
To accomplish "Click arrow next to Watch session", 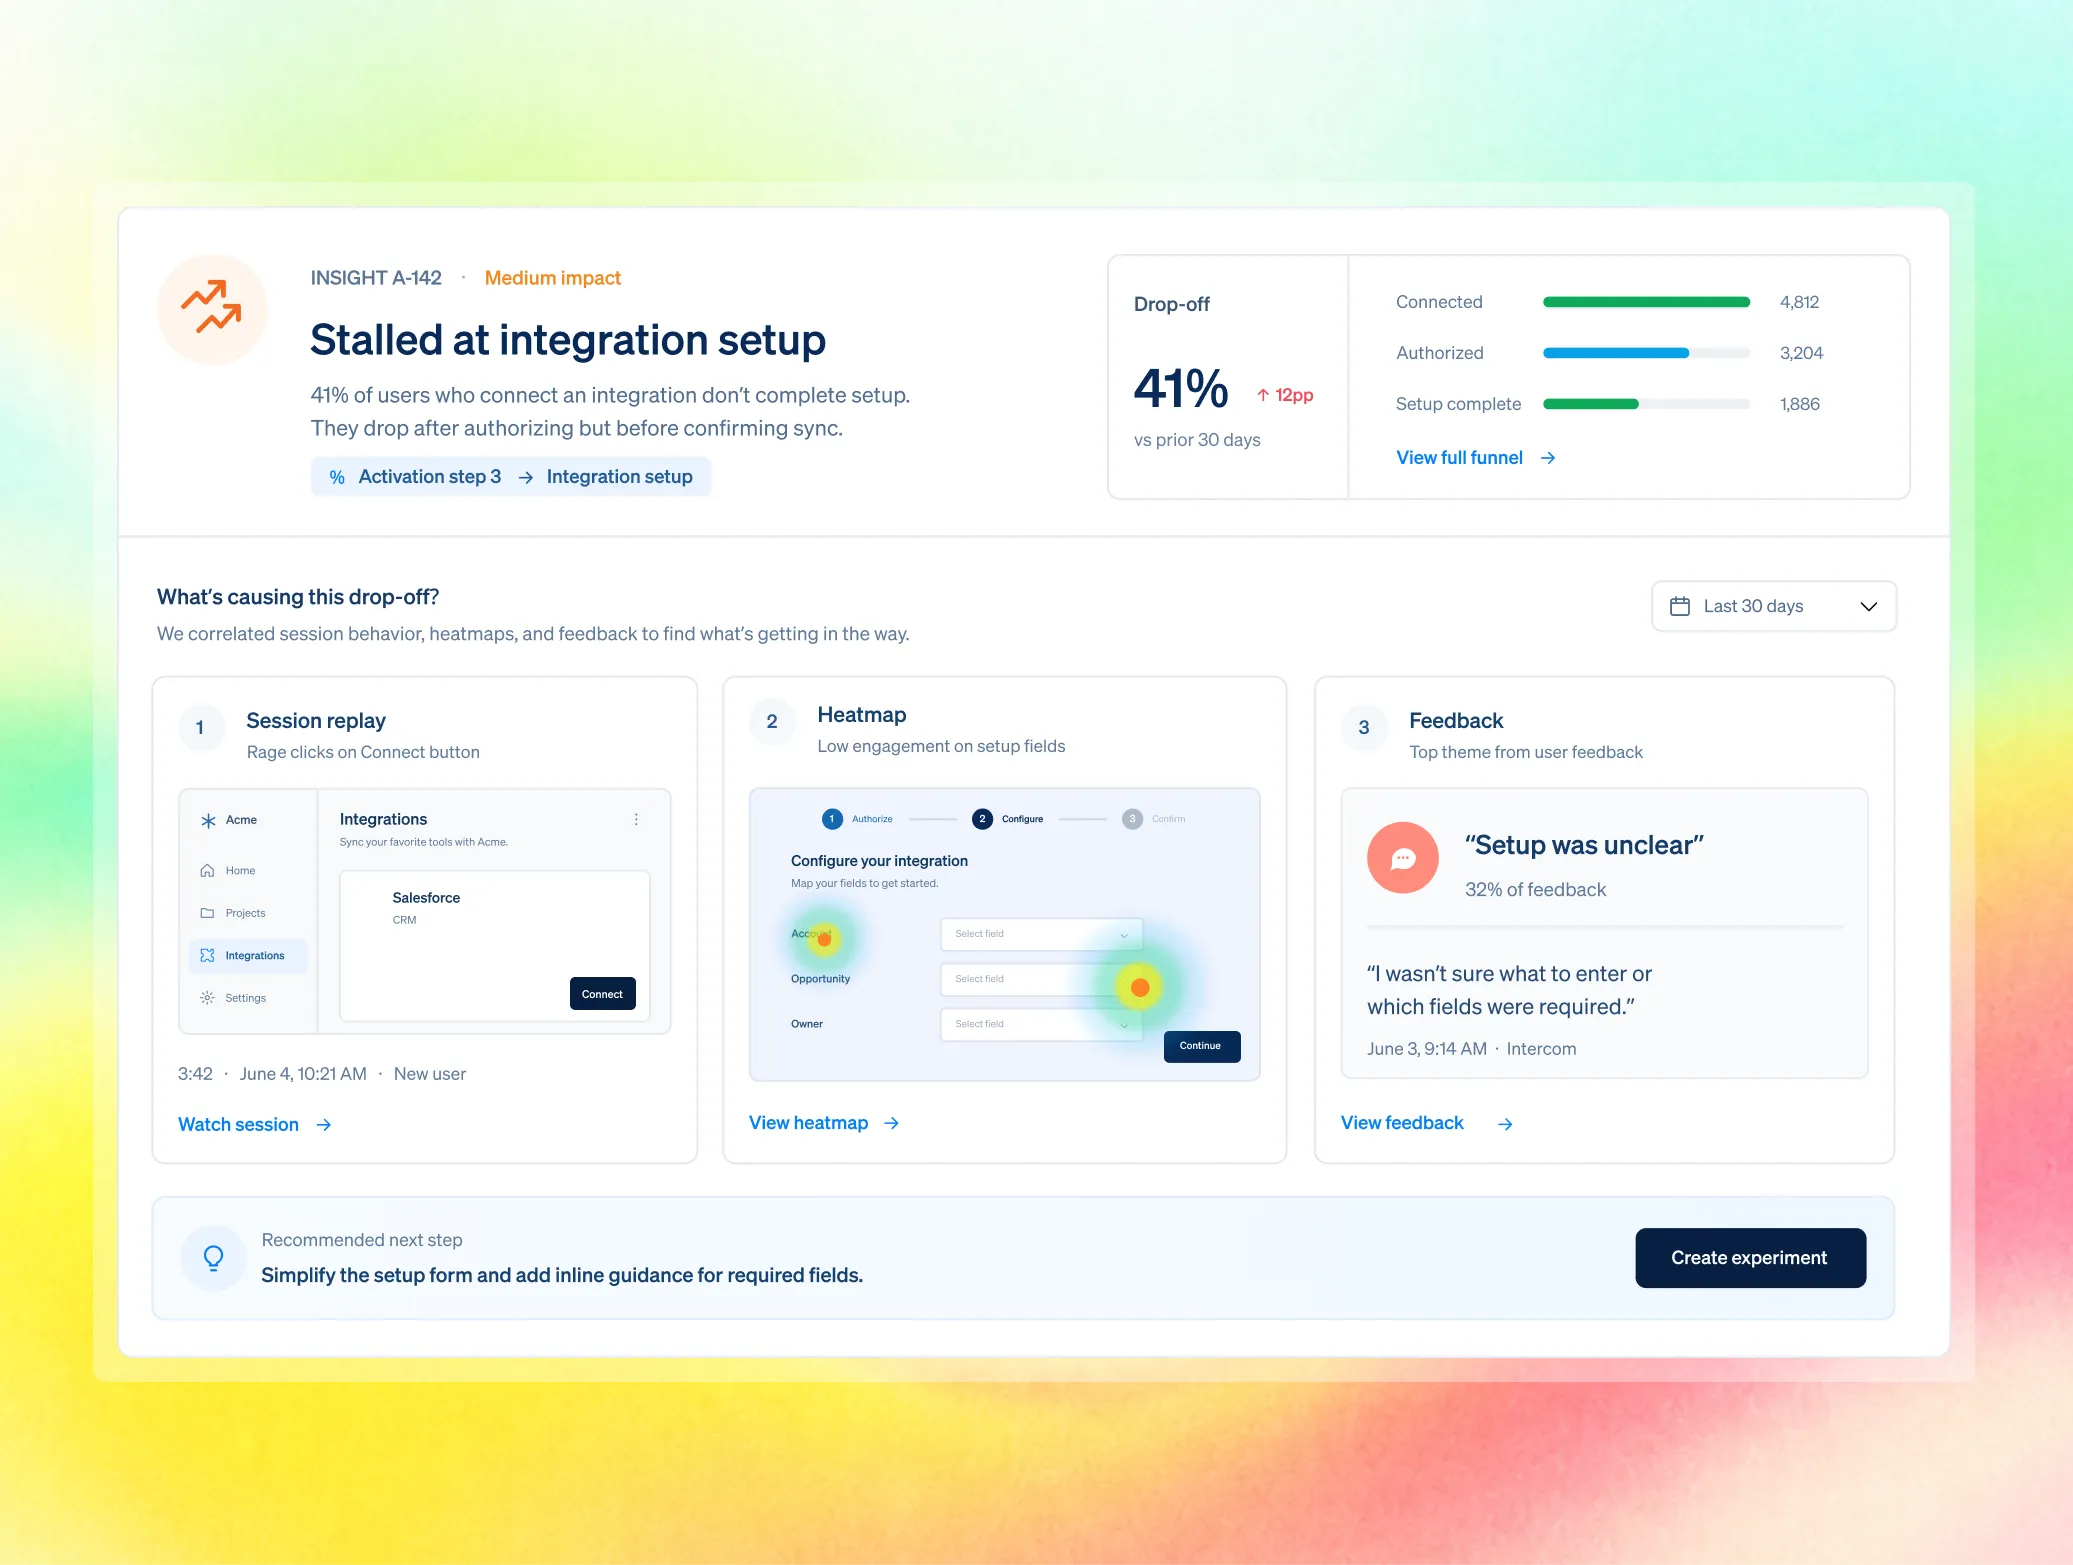I will point(324,1125).
